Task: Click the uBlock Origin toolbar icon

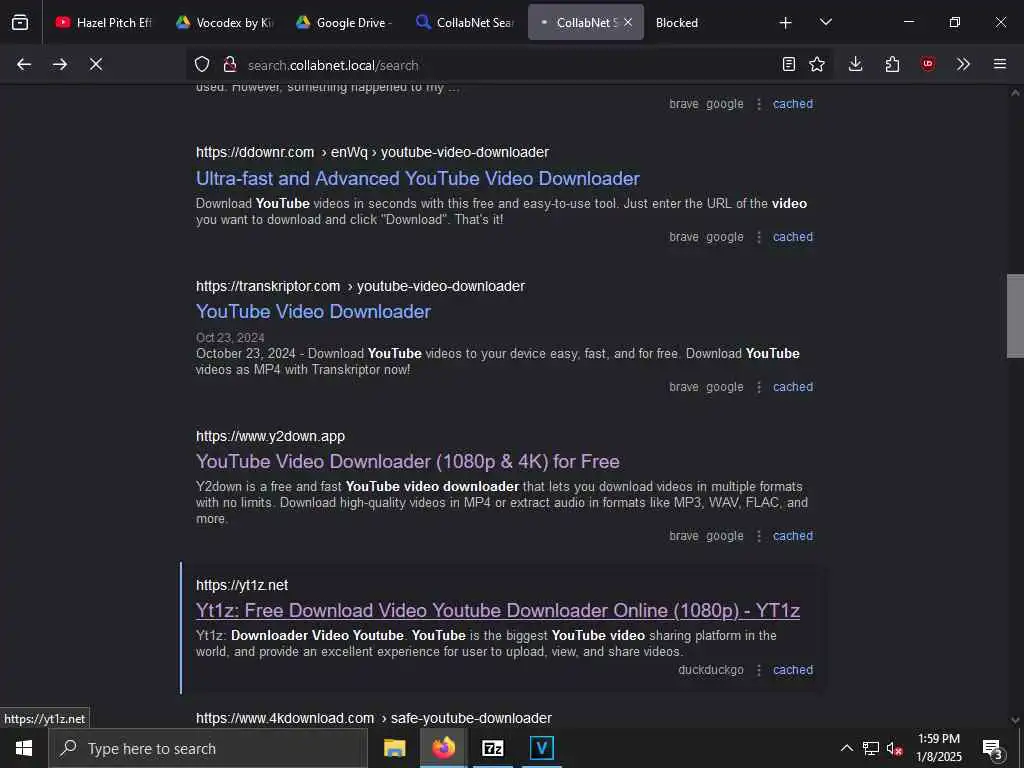Action: pos(928,64)
